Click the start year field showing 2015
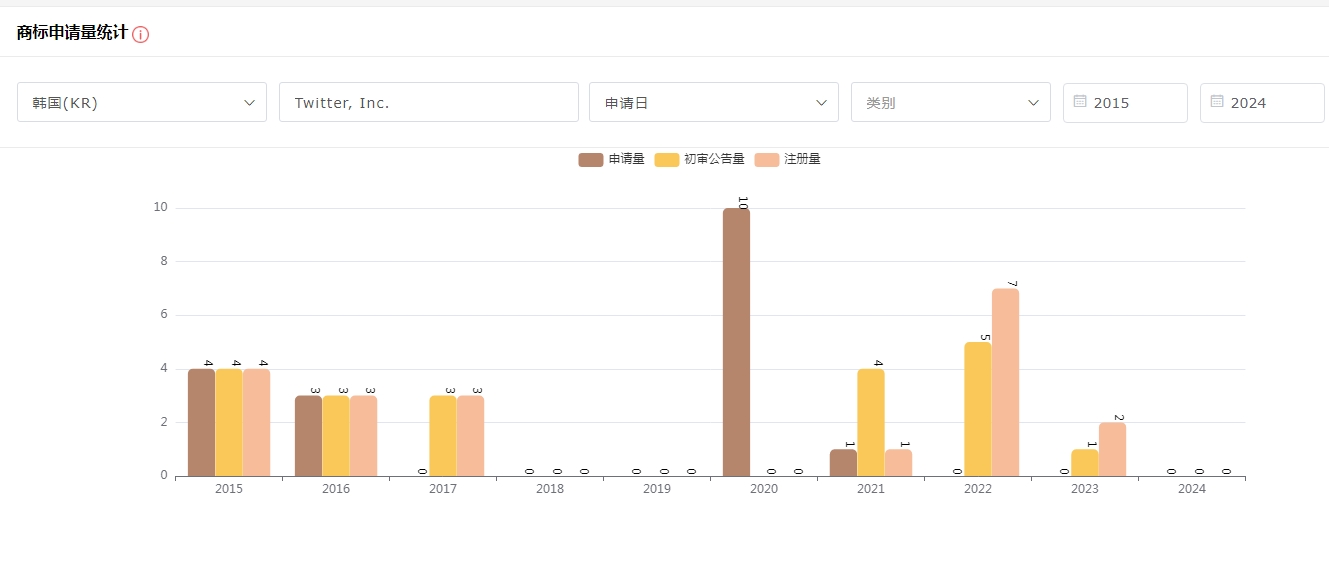Viewport: 1329px width, 564px height. point(1125,103)
